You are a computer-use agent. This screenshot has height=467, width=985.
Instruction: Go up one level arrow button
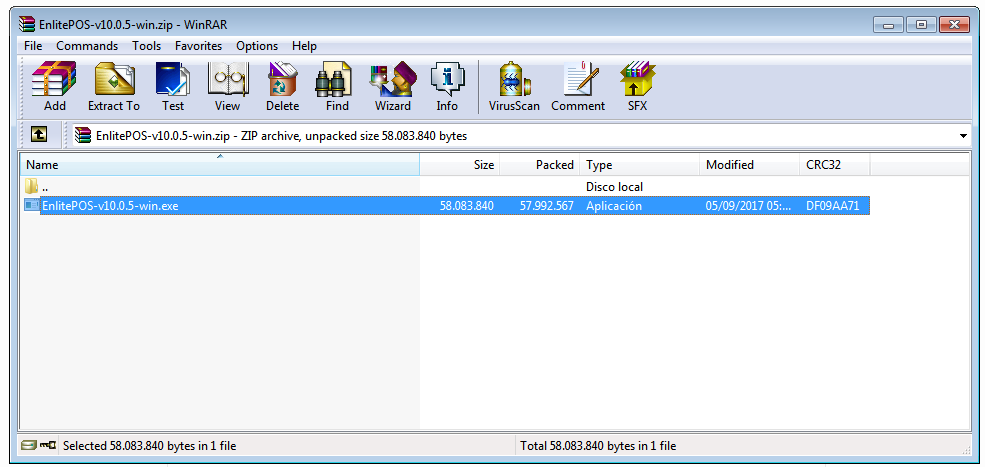click(x=39, y=134)
